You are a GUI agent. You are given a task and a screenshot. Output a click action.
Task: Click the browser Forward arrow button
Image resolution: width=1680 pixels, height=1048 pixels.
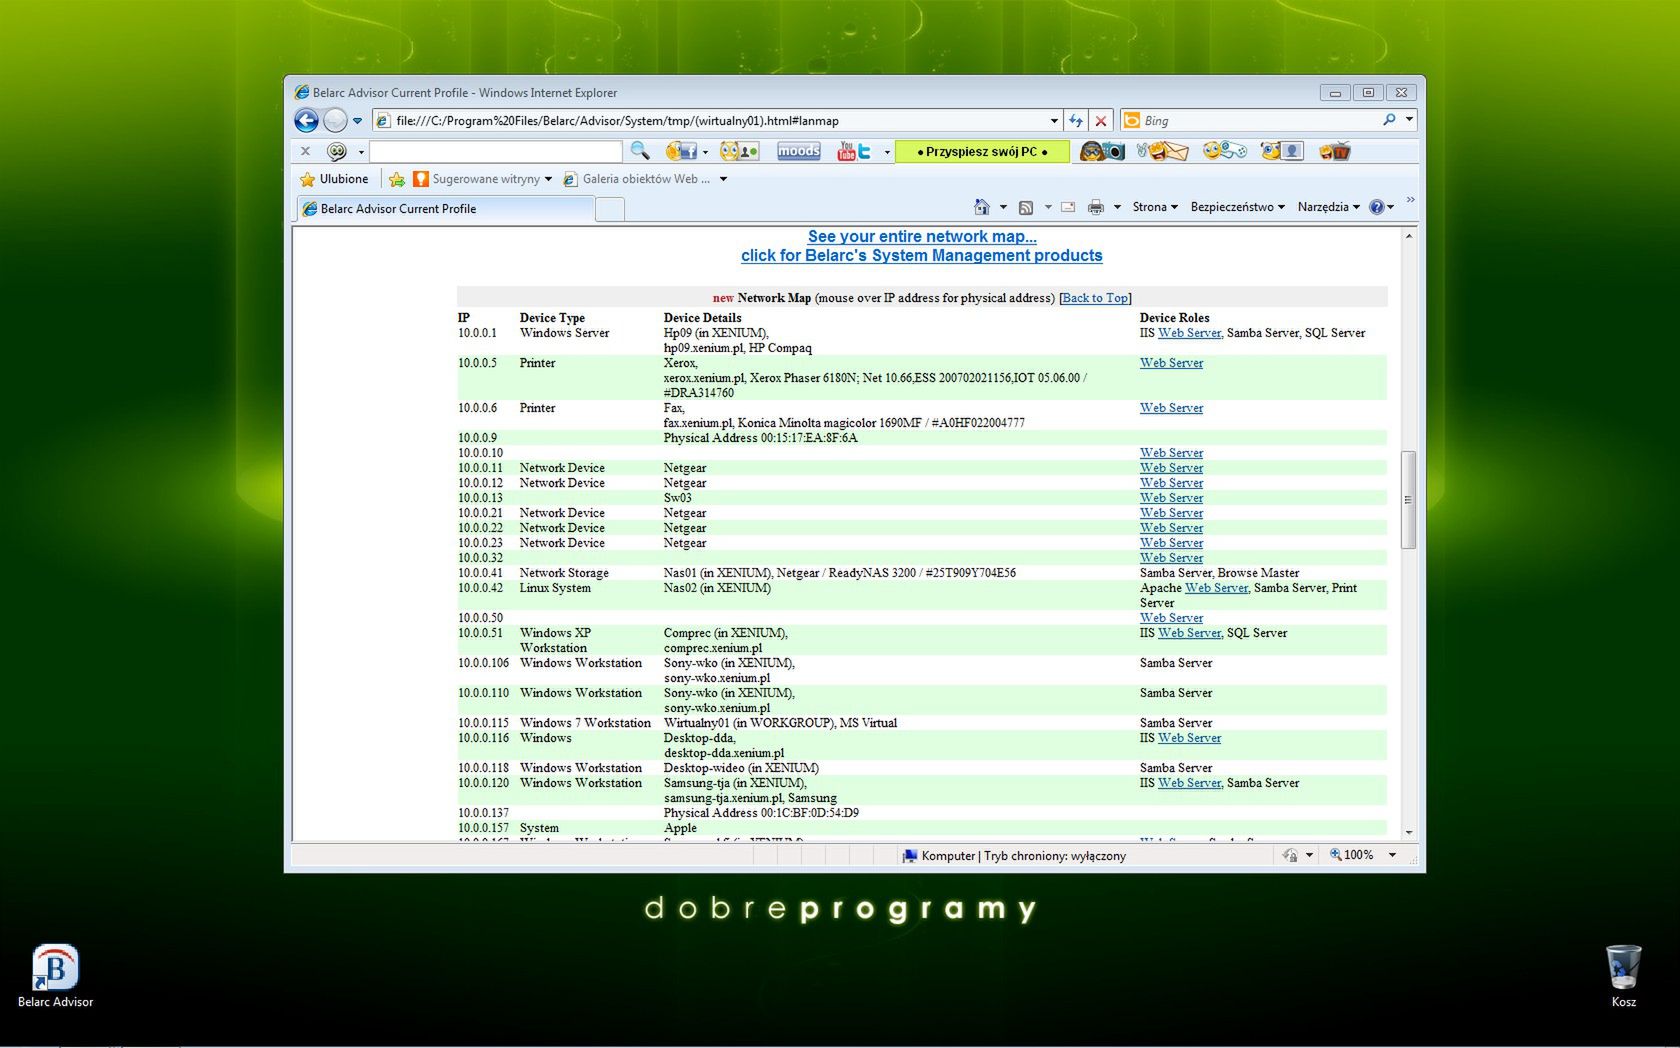335,121
